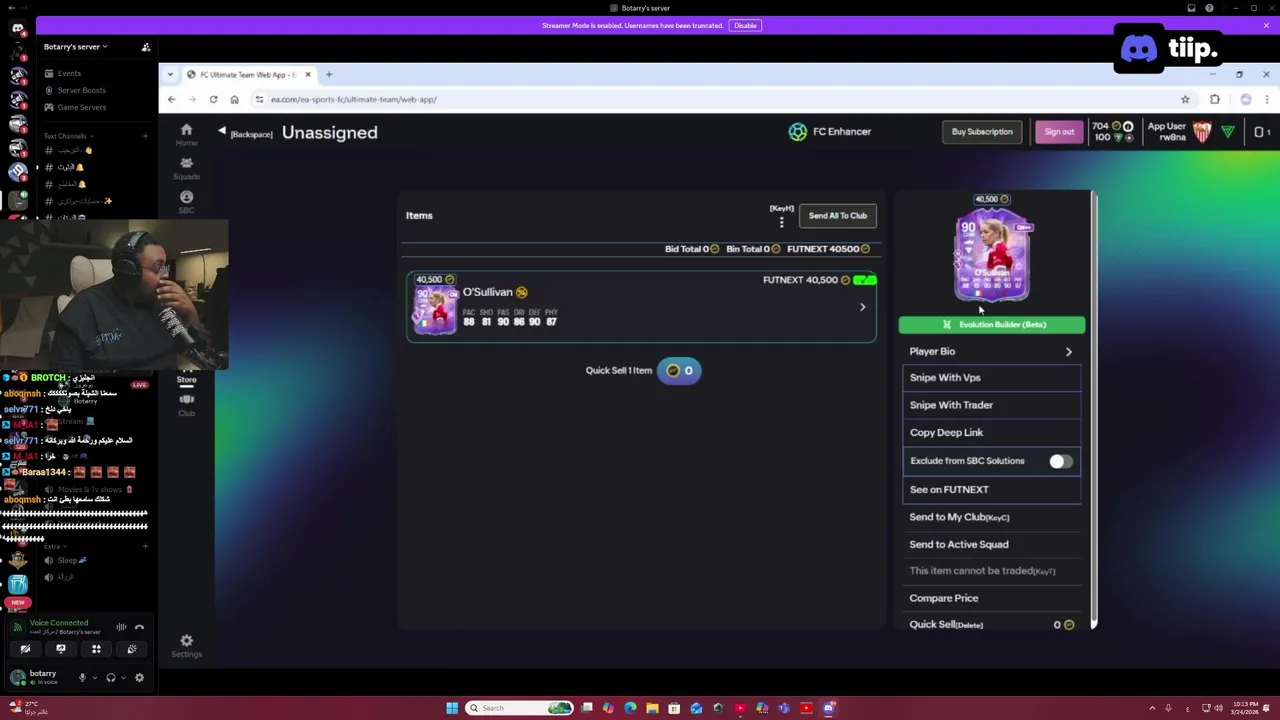
Task: Open Discord voice noise suppression settings
Action: 121,627
